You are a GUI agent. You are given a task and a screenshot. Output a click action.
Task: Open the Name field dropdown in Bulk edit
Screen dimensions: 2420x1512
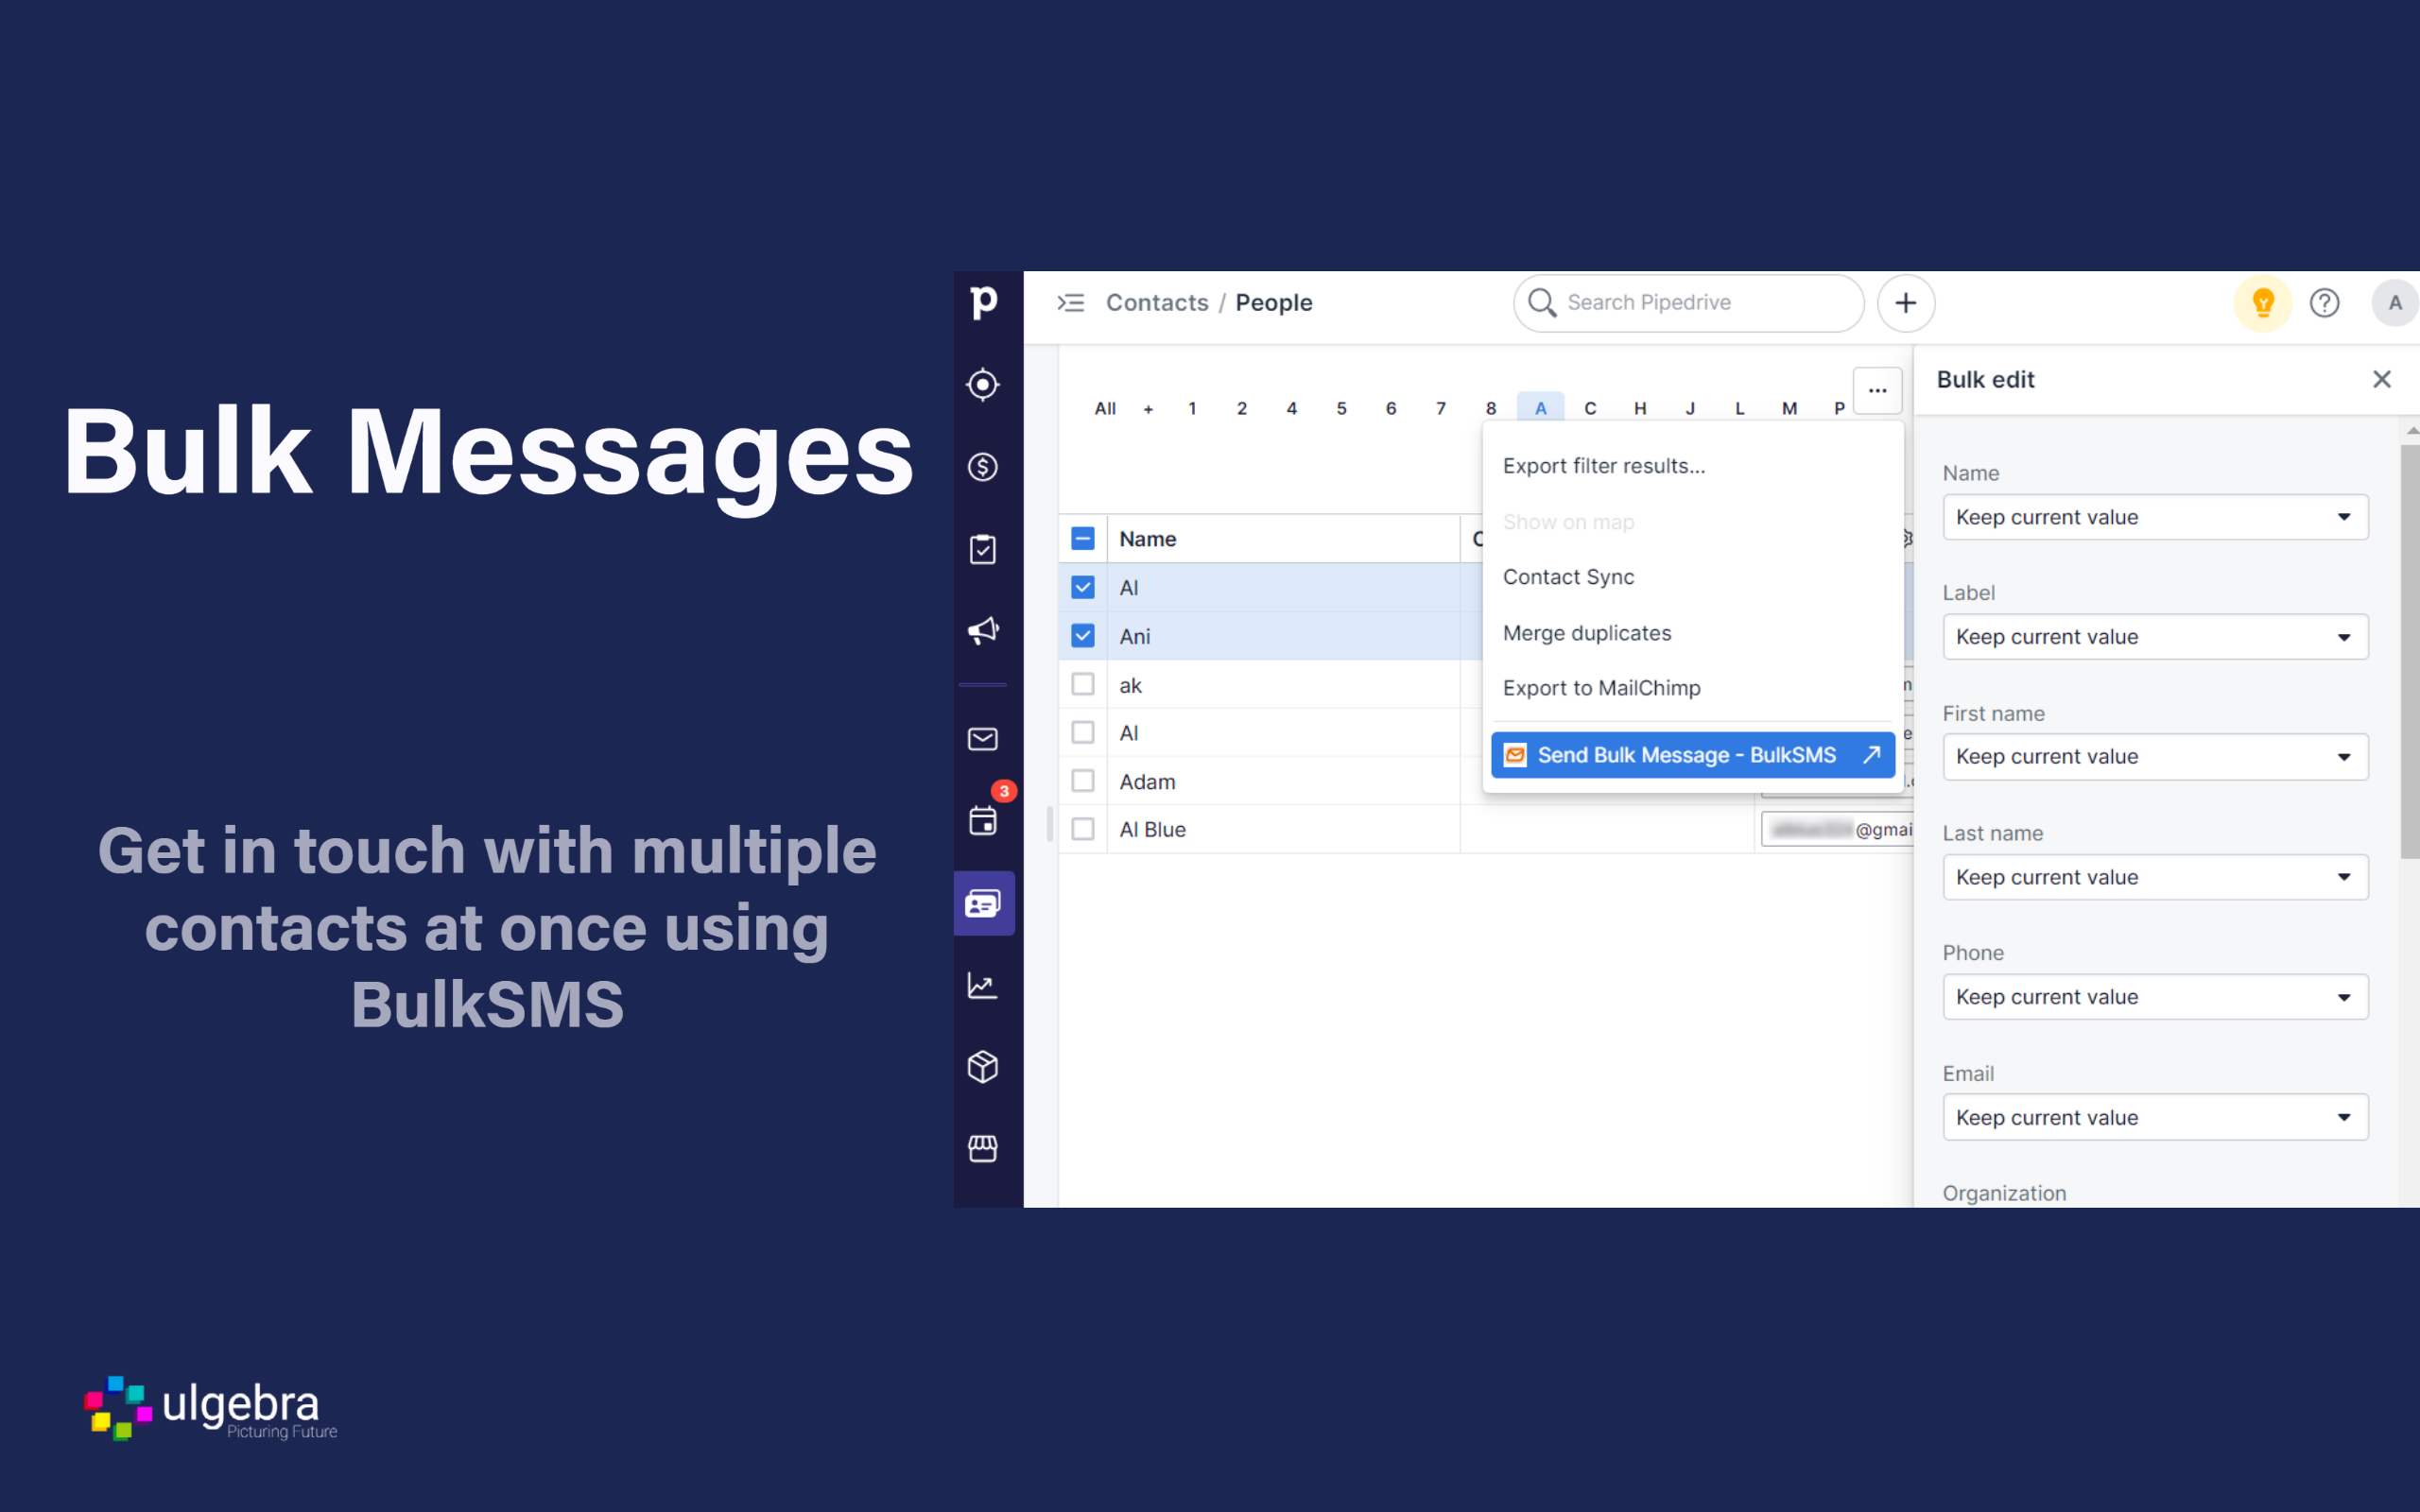[2155, 517]
